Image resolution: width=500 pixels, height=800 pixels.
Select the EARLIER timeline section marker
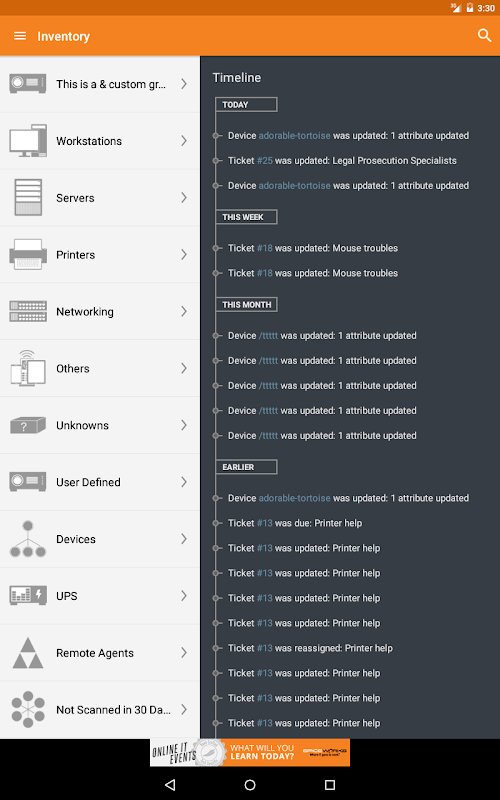tap(246, 467)
